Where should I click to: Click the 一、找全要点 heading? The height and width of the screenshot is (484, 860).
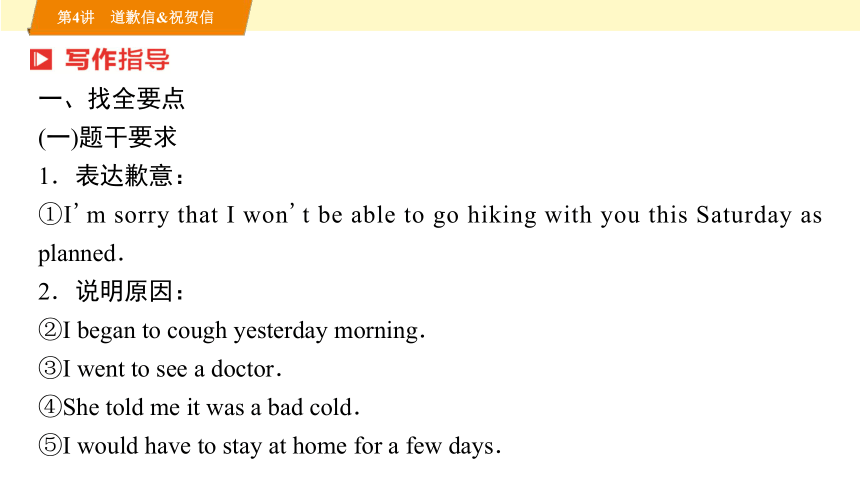(112, 99)
